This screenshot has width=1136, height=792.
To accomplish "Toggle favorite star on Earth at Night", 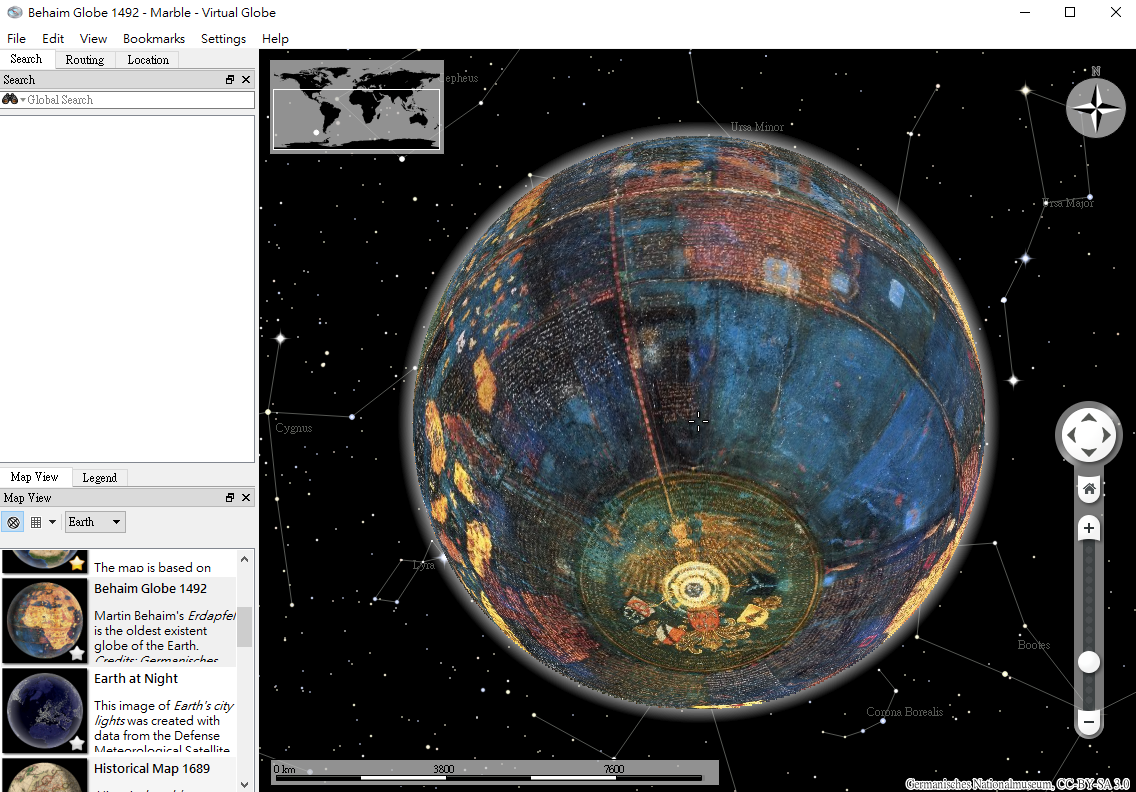I will [77, 743].
